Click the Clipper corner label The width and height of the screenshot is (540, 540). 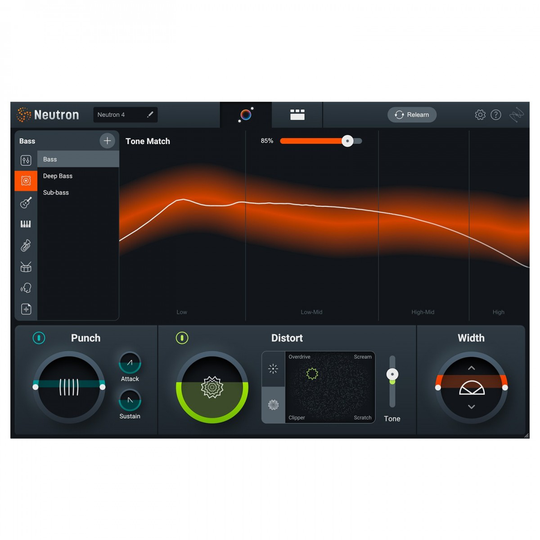pyautogui.click(x=297, y=417)
